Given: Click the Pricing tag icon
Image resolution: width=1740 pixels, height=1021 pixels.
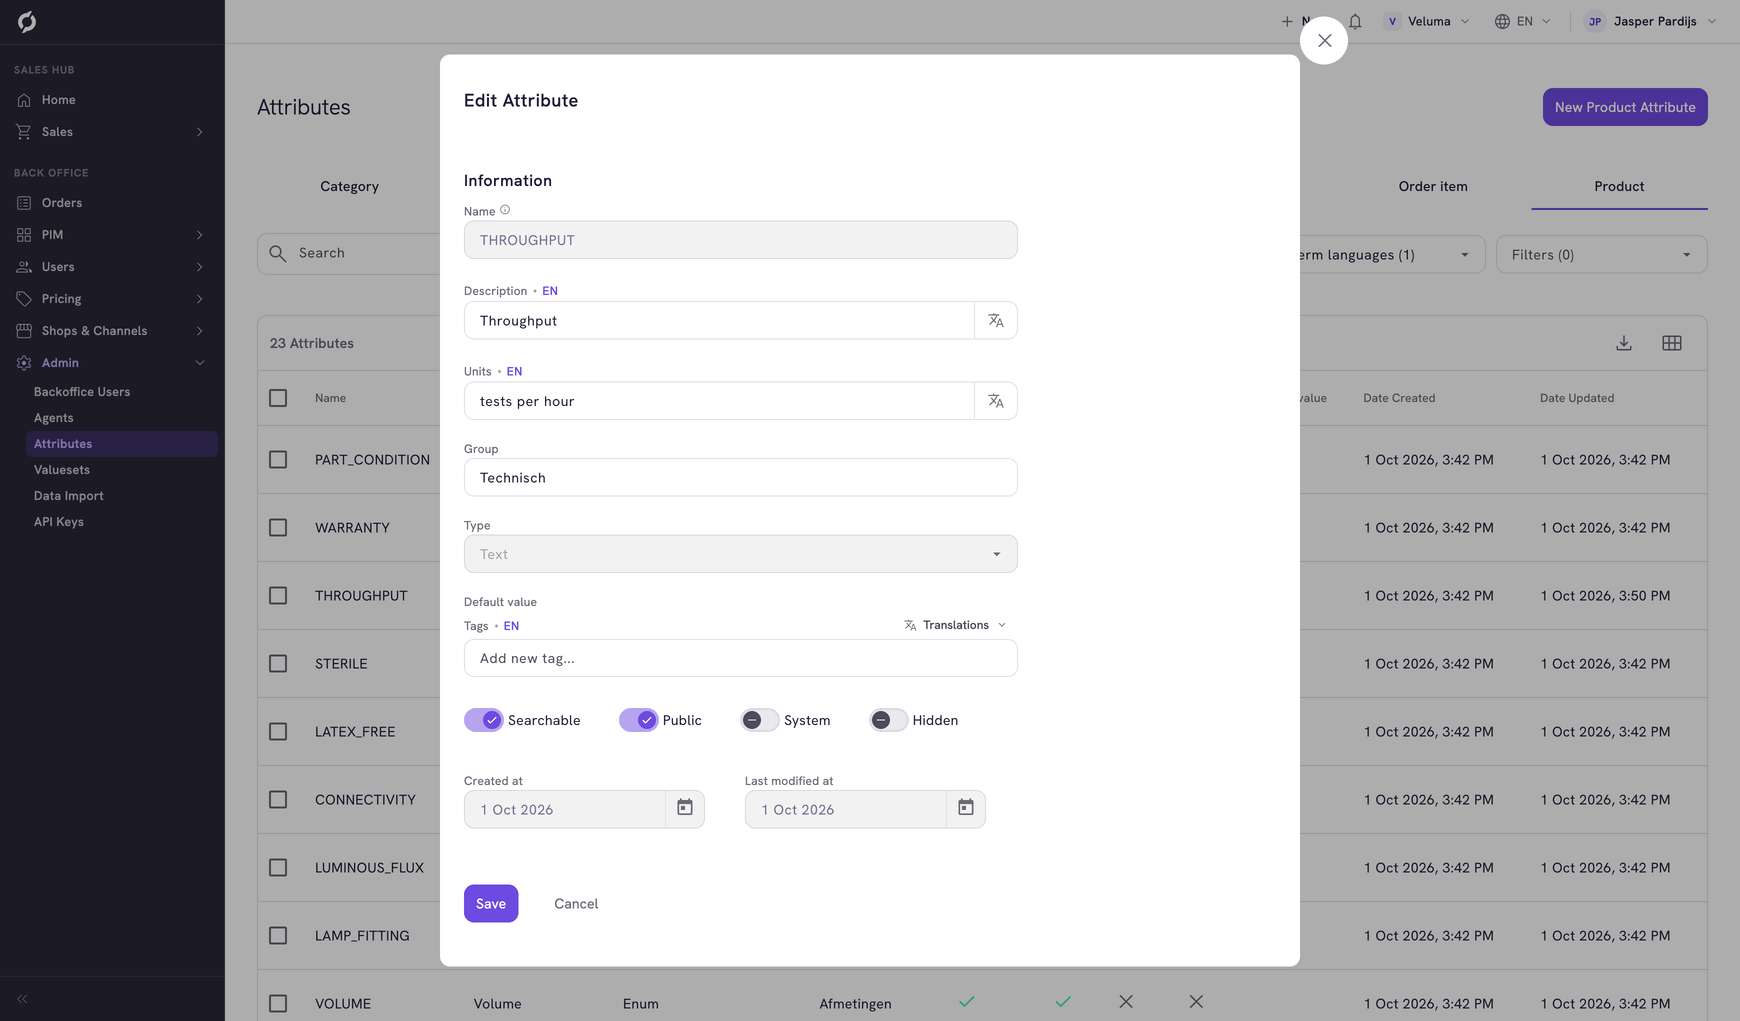Looking at the screenshot, I should 24,299.
